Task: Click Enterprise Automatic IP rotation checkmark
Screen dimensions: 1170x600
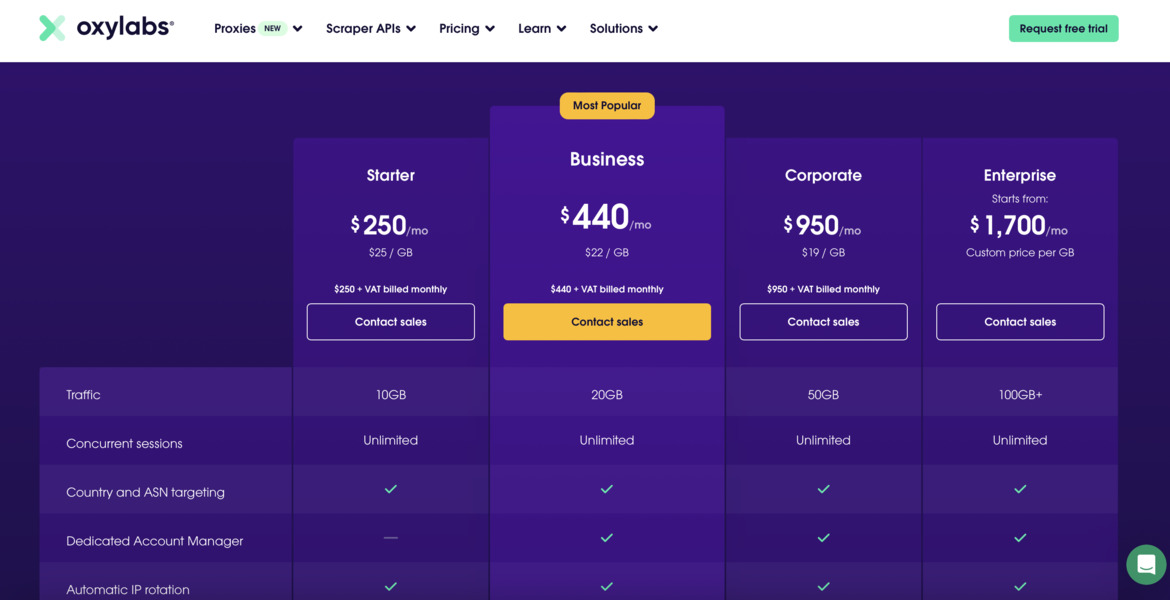Action: point(1020,587)
